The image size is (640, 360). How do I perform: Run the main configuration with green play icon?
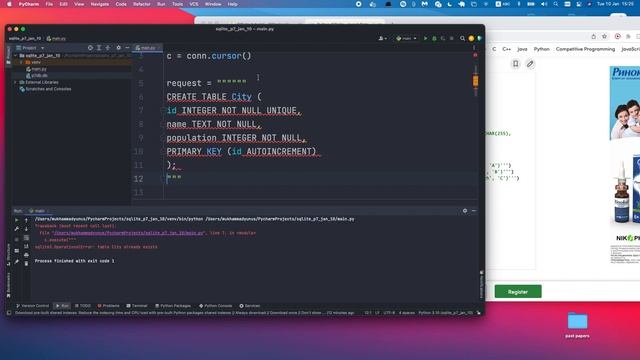click(425, 38)
